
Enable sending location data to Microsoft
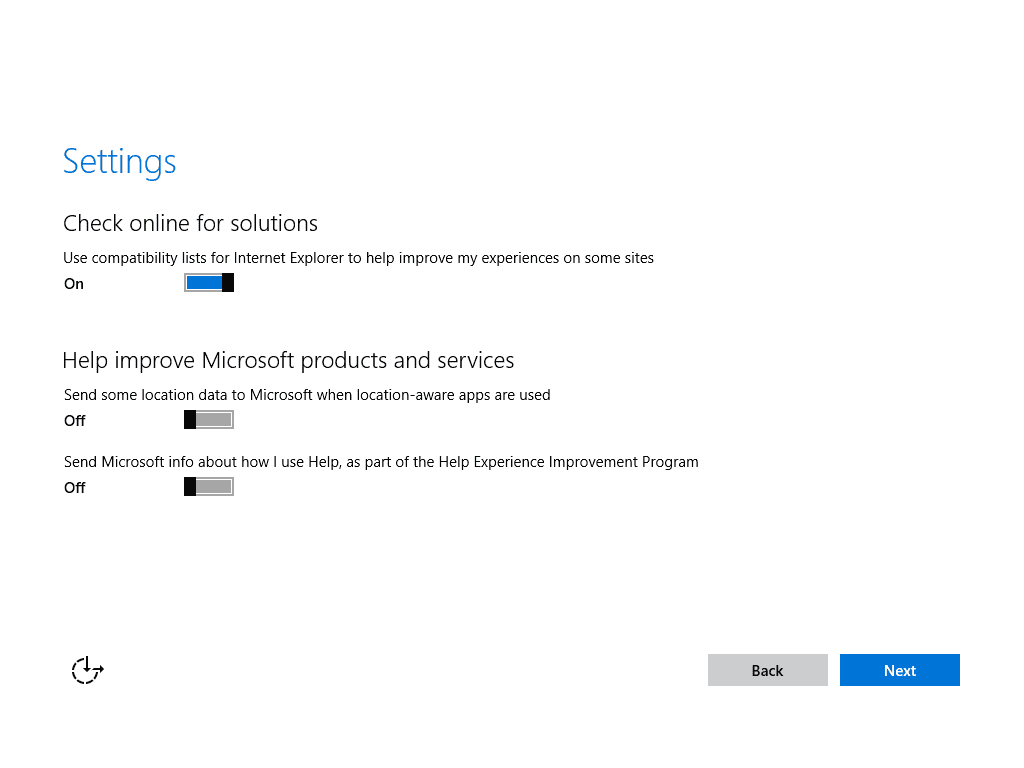209,420
